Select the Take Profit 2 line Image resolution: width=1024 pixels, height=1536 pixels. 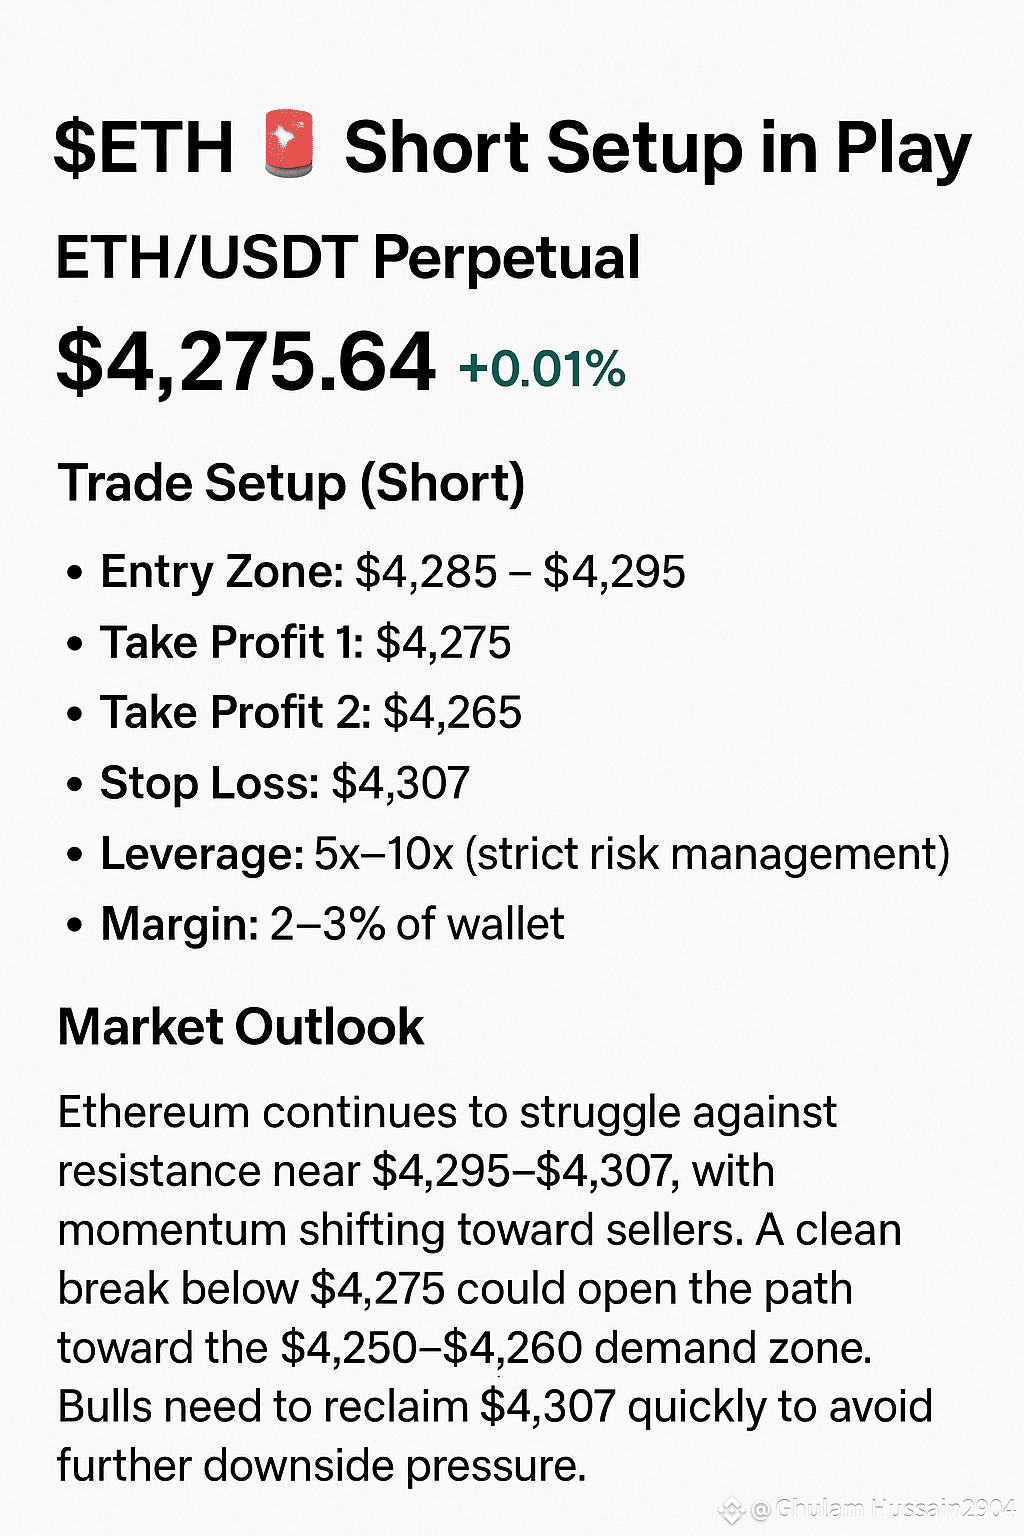point(294,713)
